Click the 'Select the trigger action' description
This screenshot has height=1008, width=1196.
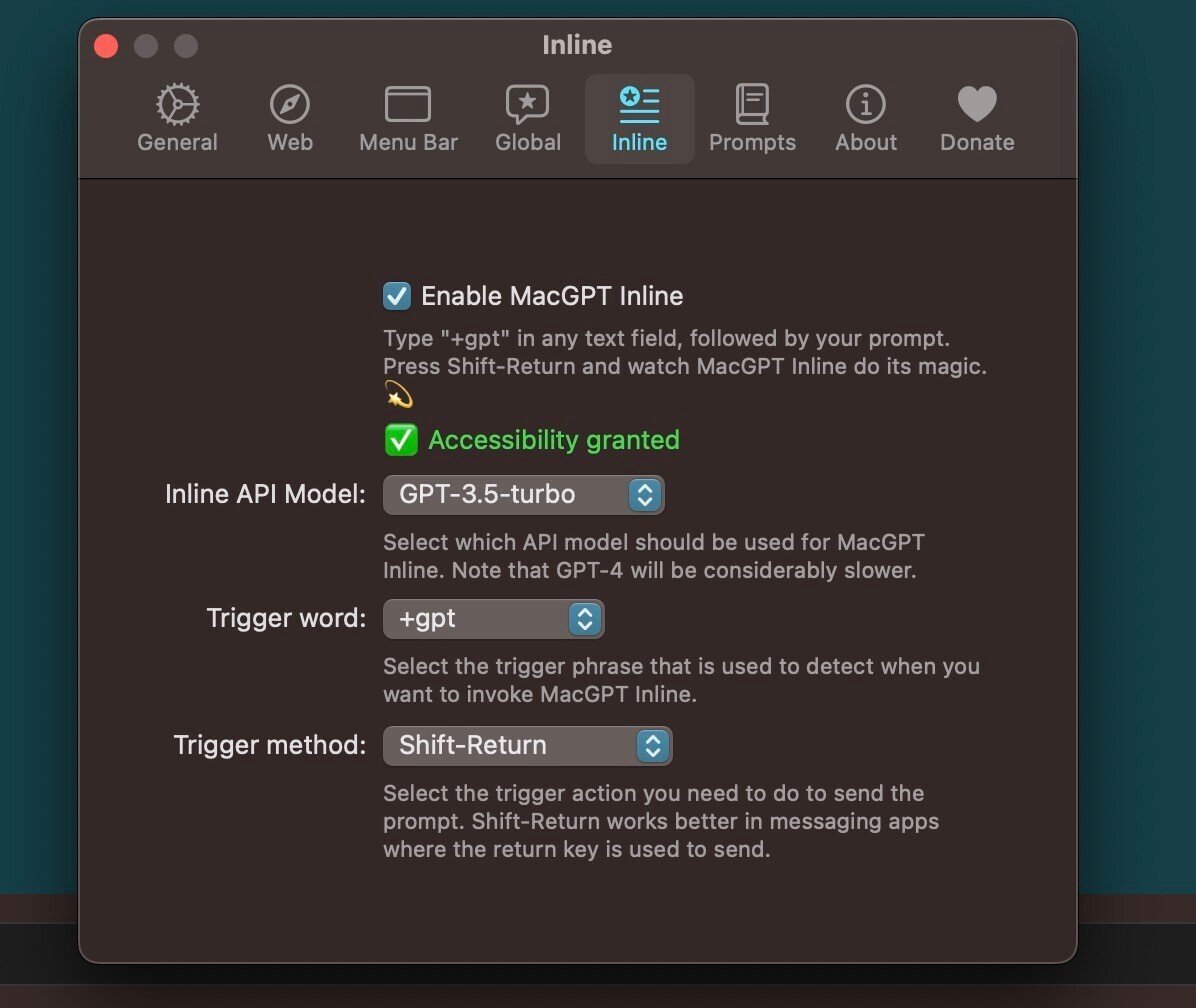pos(661,821)
